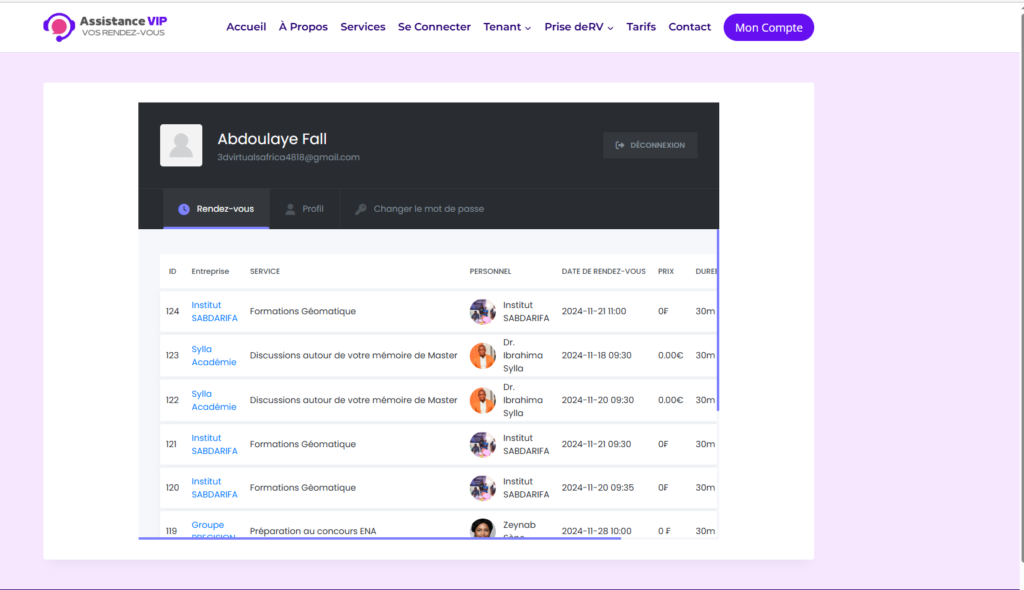Click Zeynab's photo in row 119
Image resolution: width=1024 pixels, height=590 pixels.
click(483, 530)
